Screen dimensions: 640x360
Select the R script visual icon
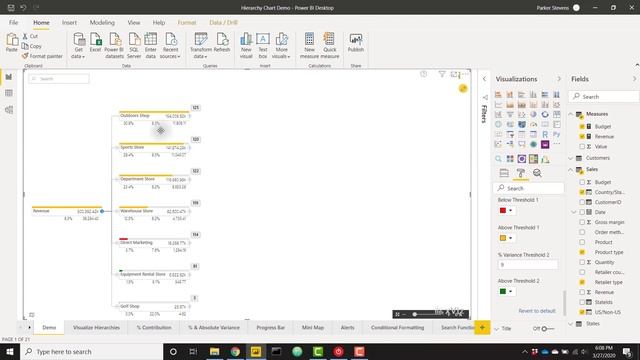tap(545, 134)
